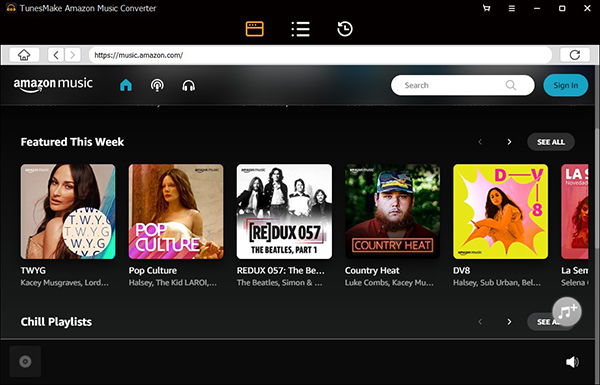Show next Featured This Week items
The image size is (600, 385).
(x=509, y=142)
